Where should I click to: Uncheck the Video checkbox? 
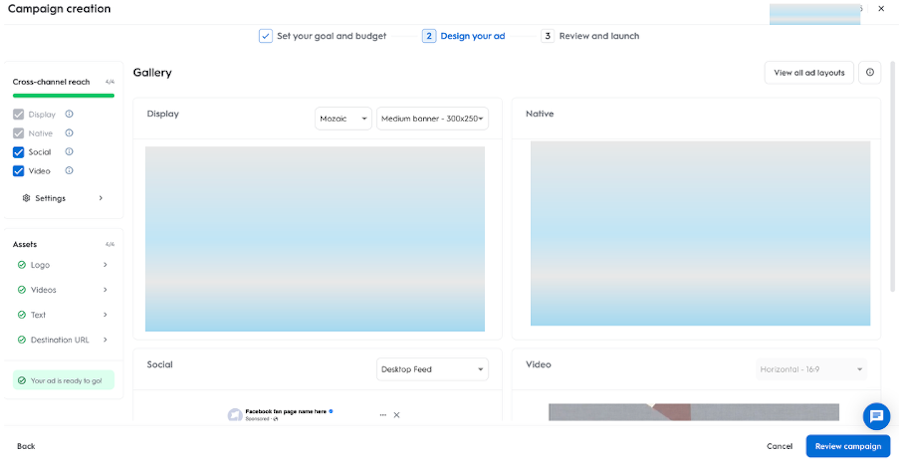(18, 171)
